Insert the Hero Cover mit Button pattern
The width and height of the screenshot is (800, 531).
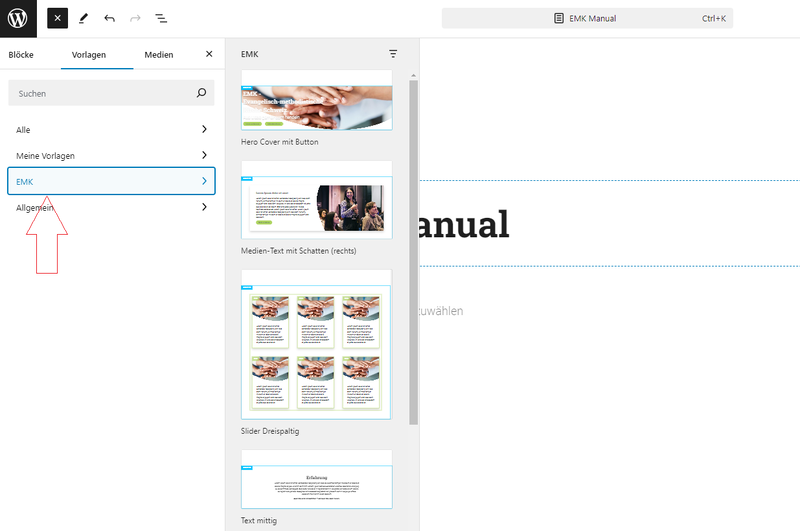pyautogui.click(x=316, y=102)
